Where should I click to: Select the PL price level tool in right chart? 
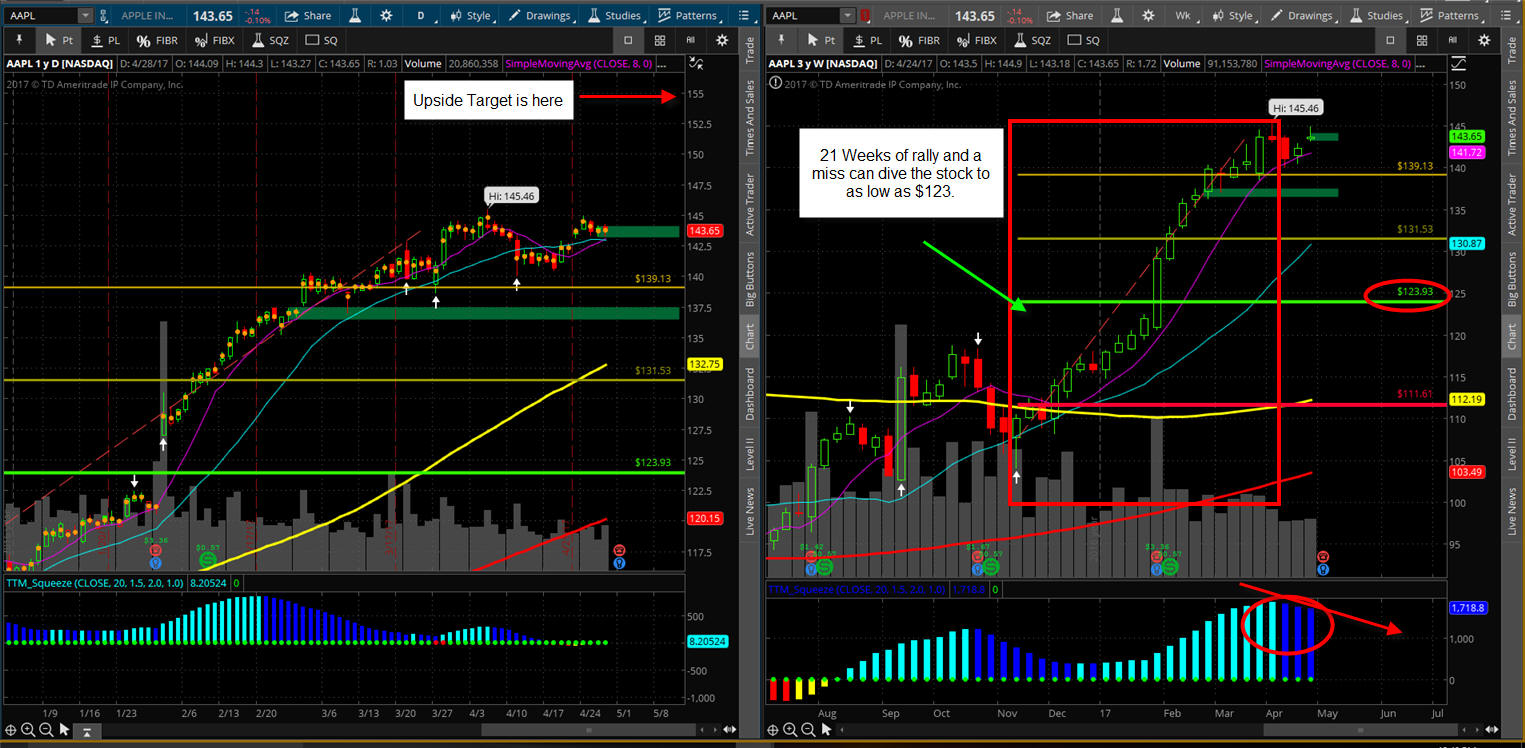point(868,40)
